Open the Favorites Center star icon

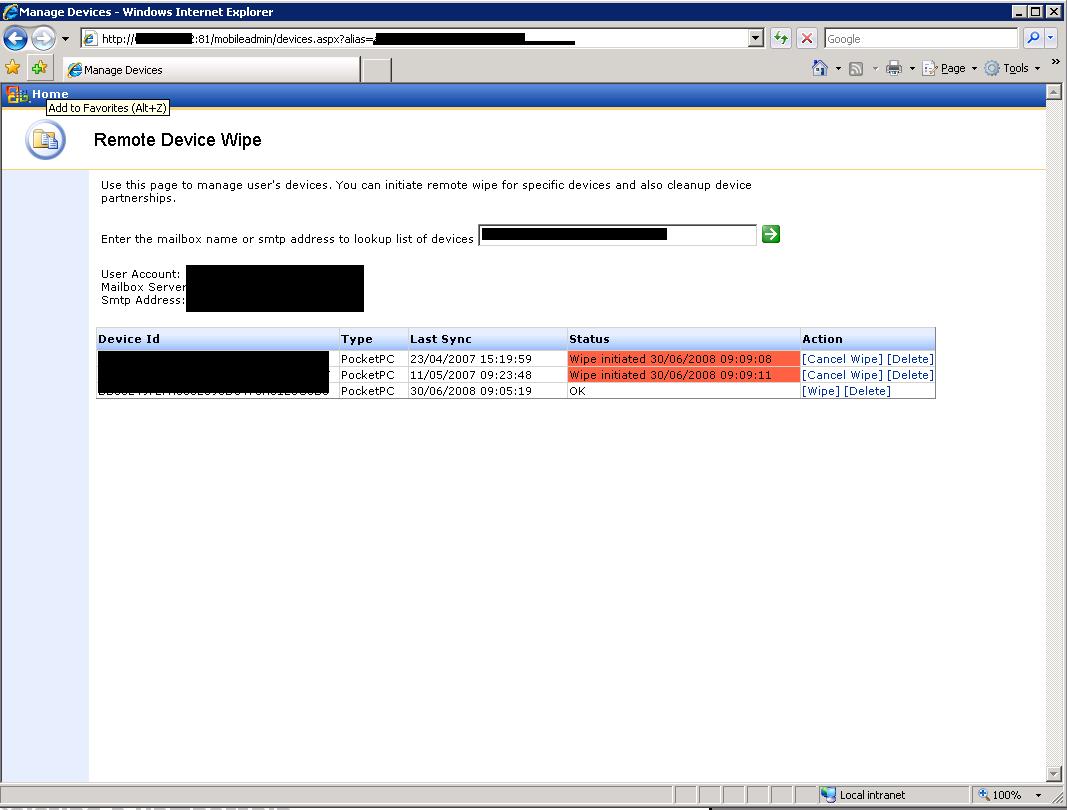12,67
